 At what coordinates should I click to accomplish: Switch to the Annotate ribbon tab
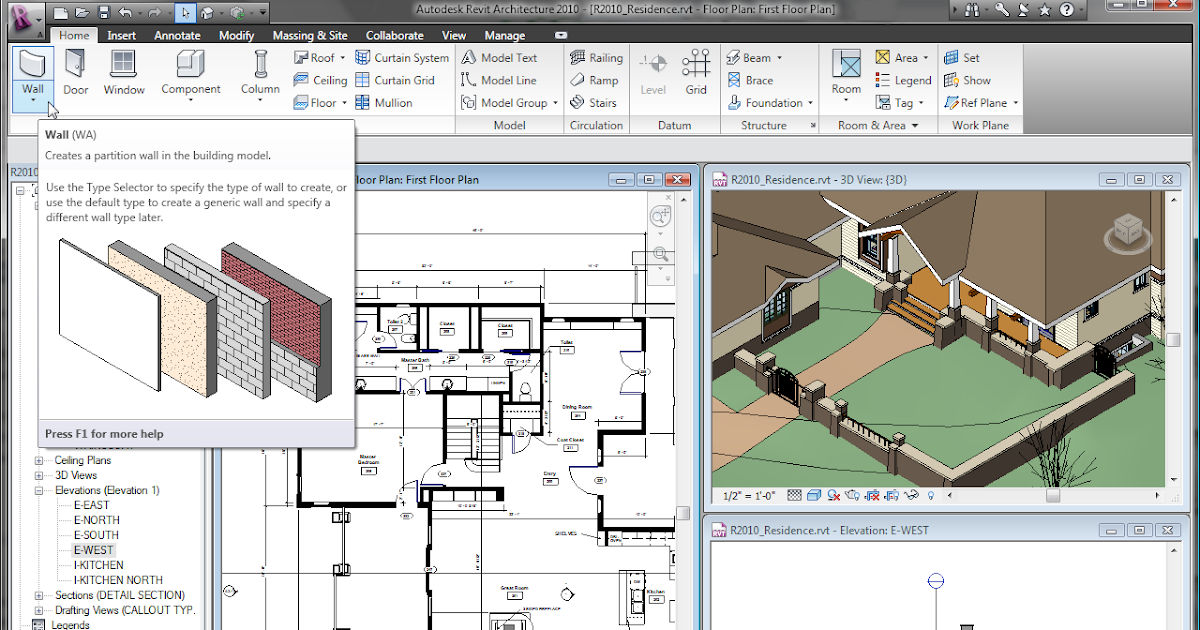coord(177,34)
